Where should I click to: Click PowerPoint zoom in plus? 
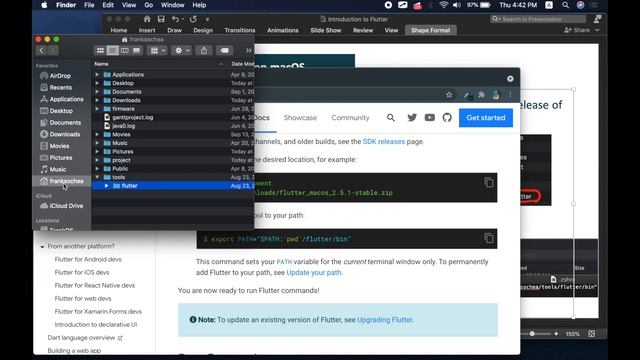tap(556, 334)
